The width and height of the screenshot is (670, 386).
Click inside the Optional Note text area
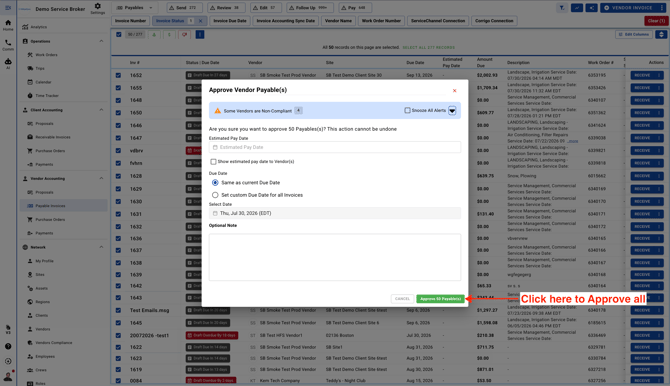point(335,257)
